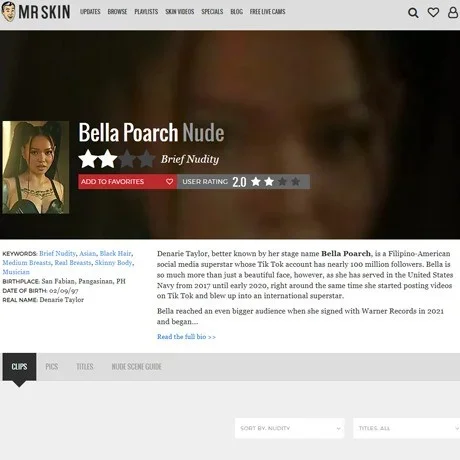Click the Skinny Body keyword link
This screenshot has width=460, height=460.
click(113, 263)
